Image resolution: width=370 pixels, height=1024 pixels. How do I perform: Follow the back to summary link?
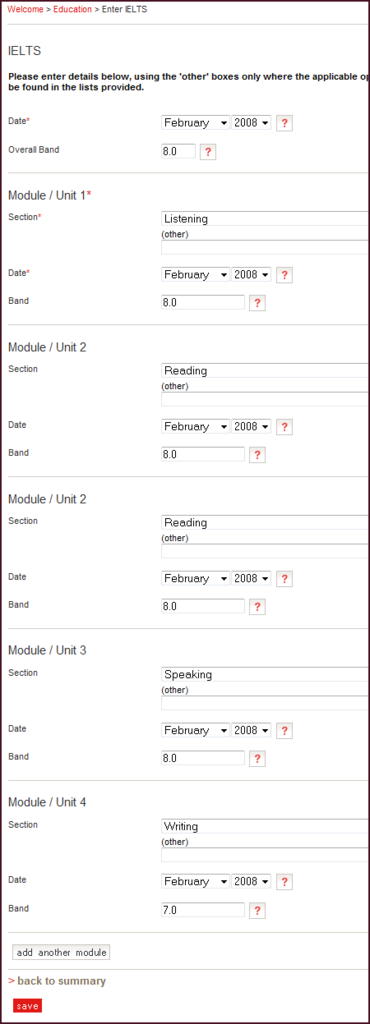(57, 981)
